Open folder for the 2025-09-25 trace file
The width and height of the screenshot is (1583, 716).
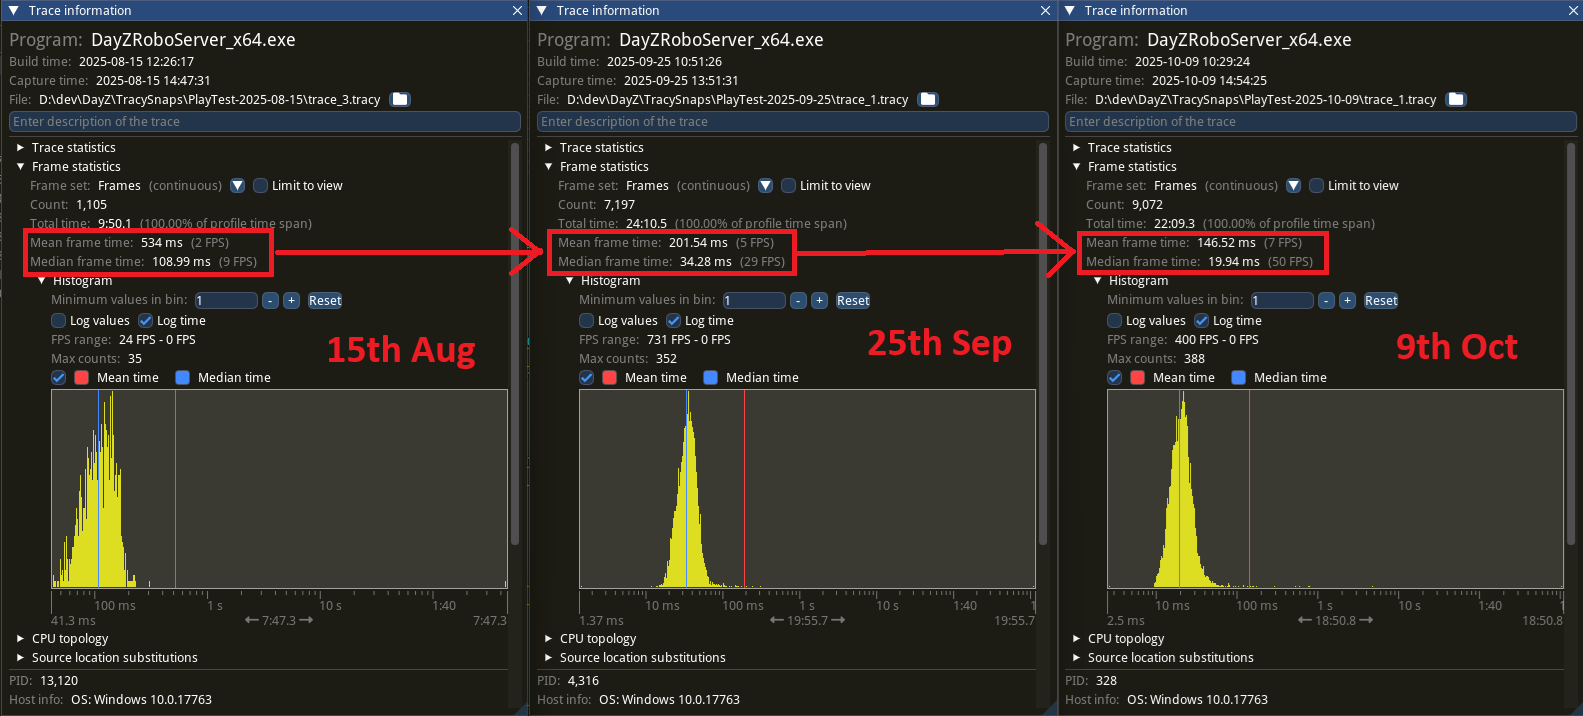[x=928, y=99]
